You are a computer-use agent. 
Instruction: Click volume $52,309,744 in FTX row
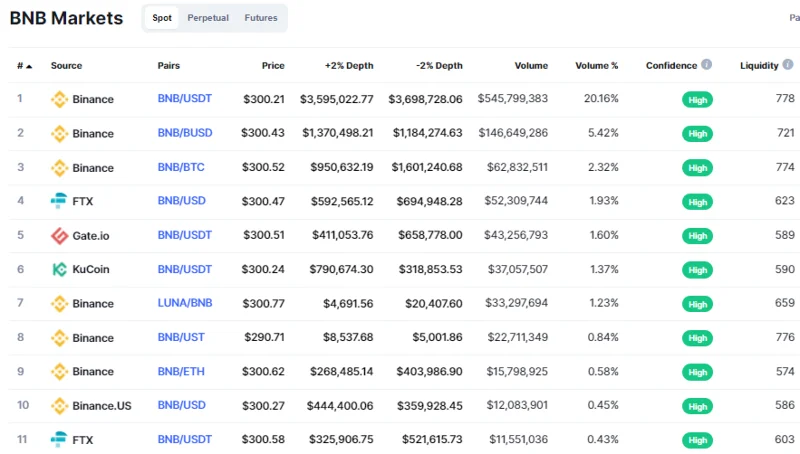(x=516, y=200)
